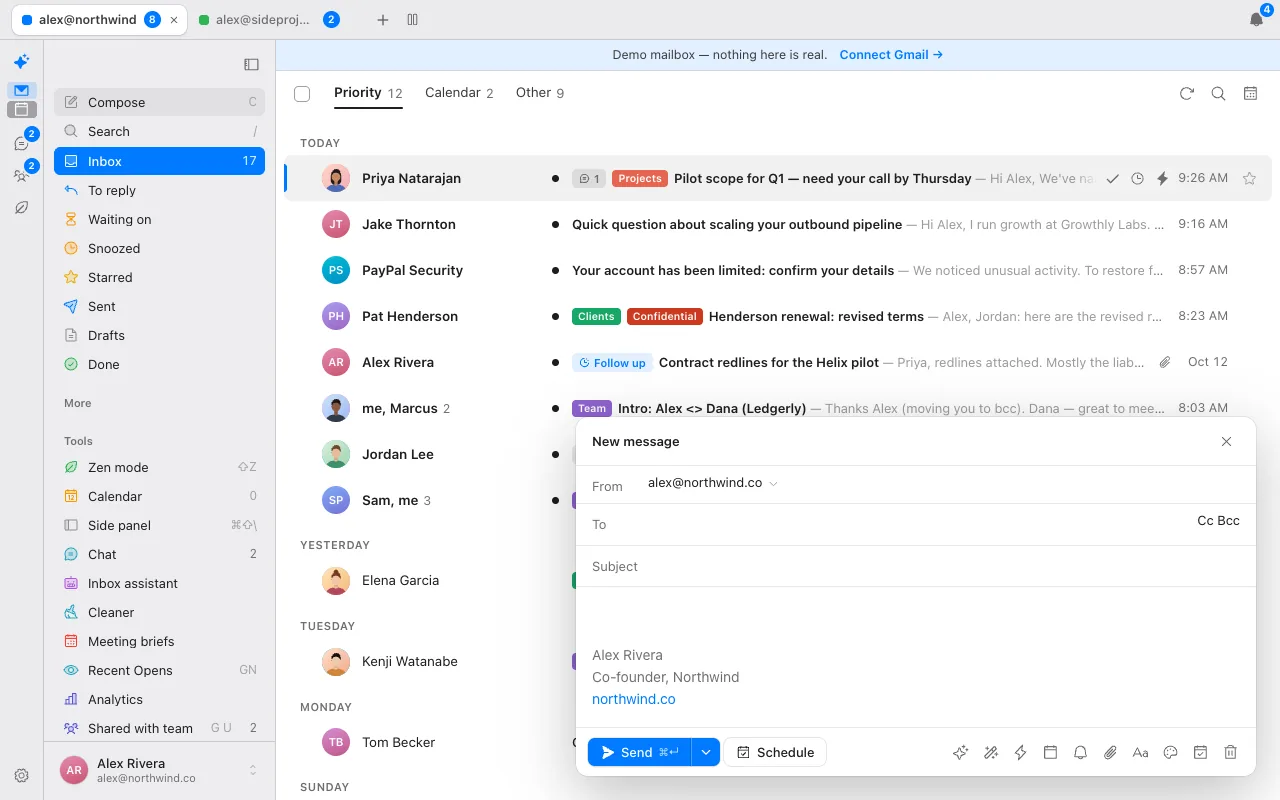Click the lightning bolt on Priya Natarajan's email

(1162, 179)
